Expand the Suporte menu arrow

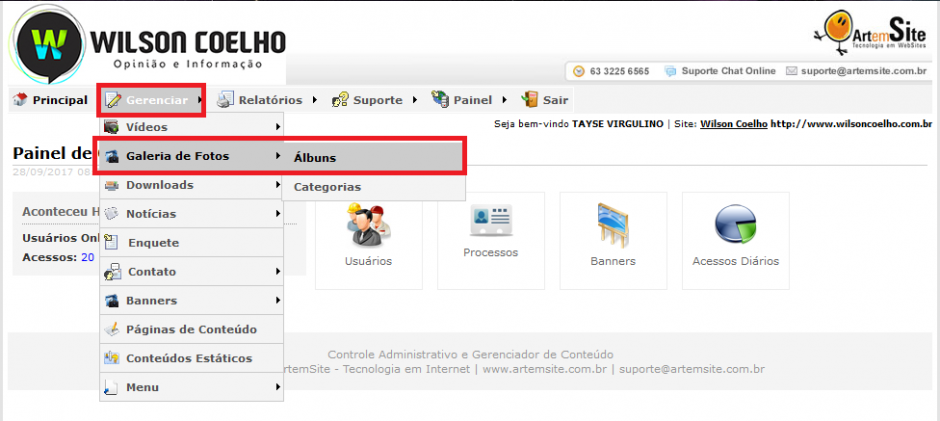[415, 100]
